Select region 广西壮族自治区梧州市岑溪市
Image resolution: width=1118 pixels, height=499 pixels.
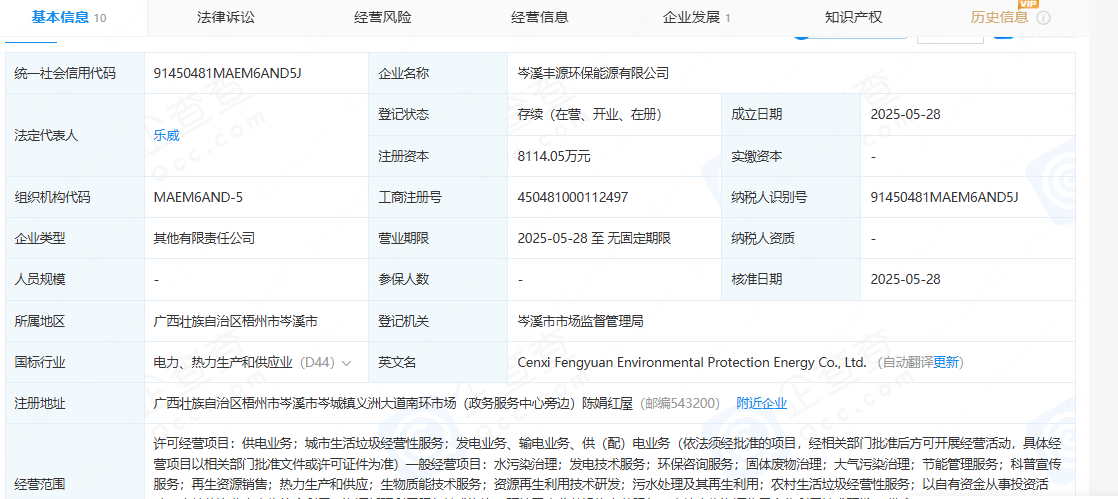coord(235,321)
